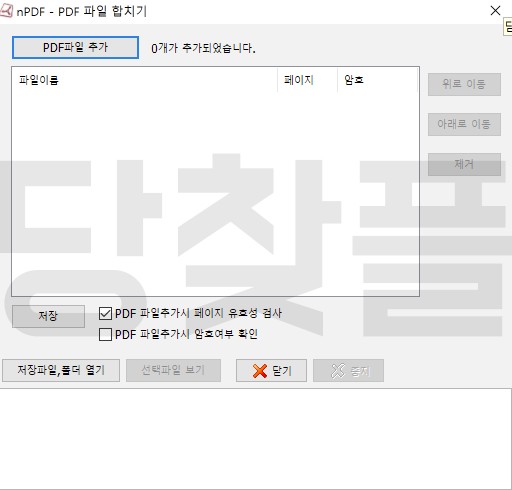Click the log output text area

coord(255,439)
